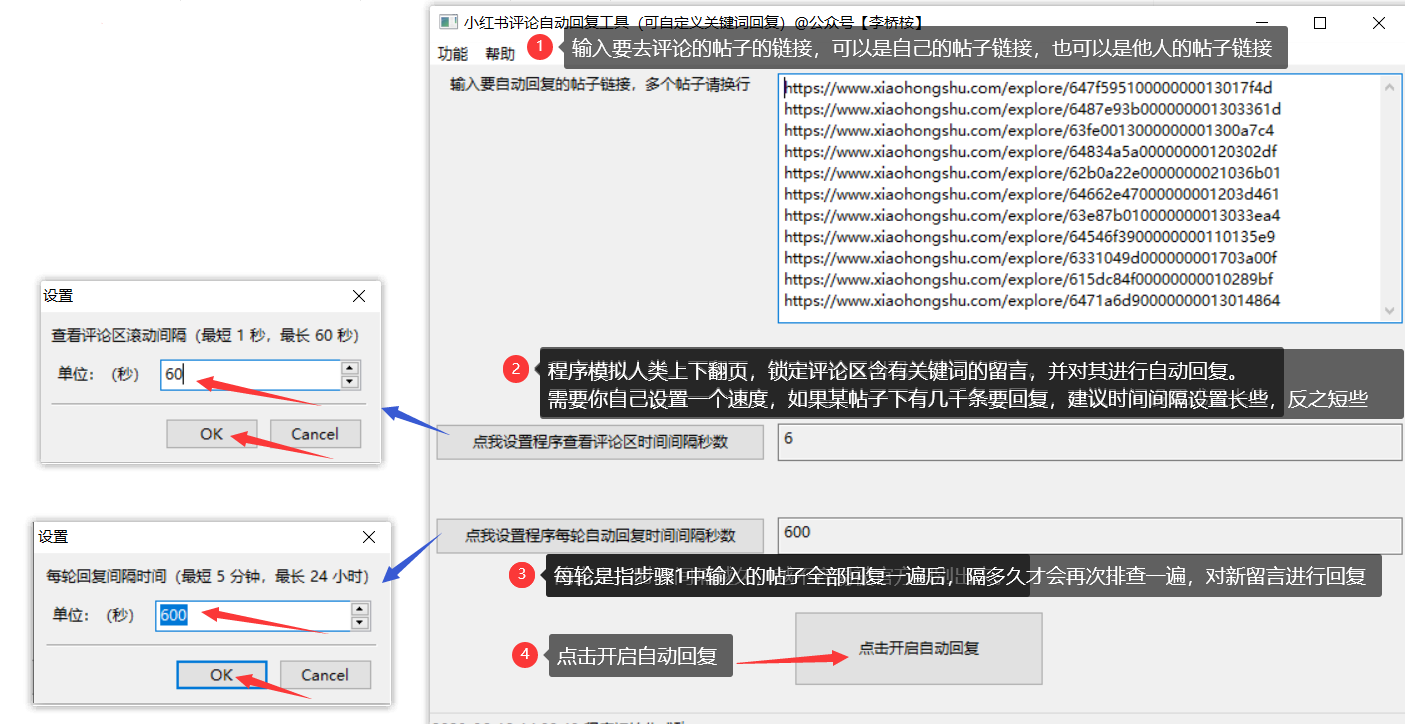Click the comment-view interval field showing 6
Viewport: 1405px width, 724px height.
[1090, 442]
